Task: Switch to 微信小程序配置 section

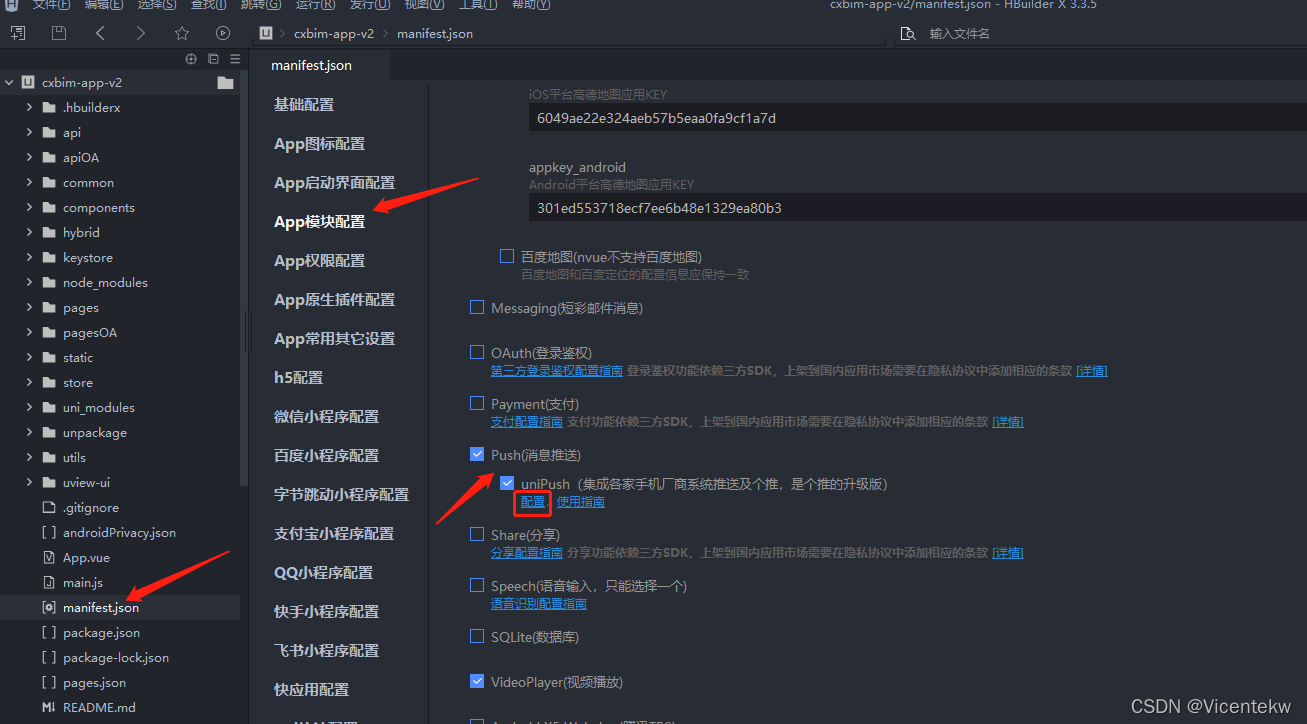Action: point(326,416)
